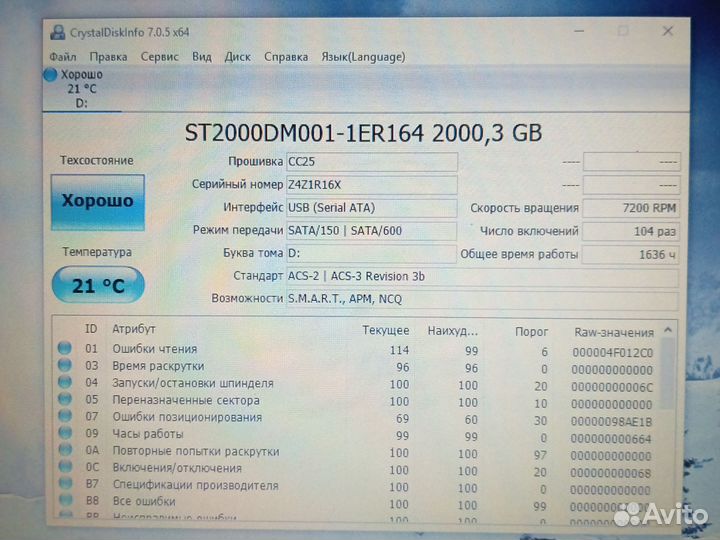This screenshot has height=540, width=720.
Task: Click the scroll-up arrow of the attribute list
Action: pos(668,330)
